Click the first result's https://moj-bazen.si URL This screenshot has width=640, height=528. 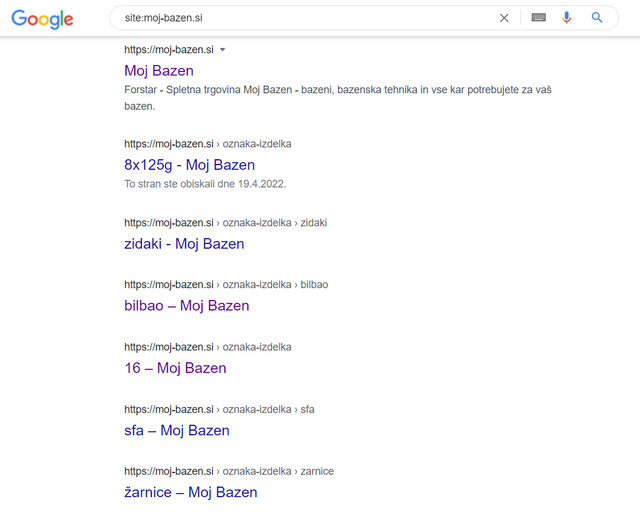pyautogui.click(x=169, y=50)
